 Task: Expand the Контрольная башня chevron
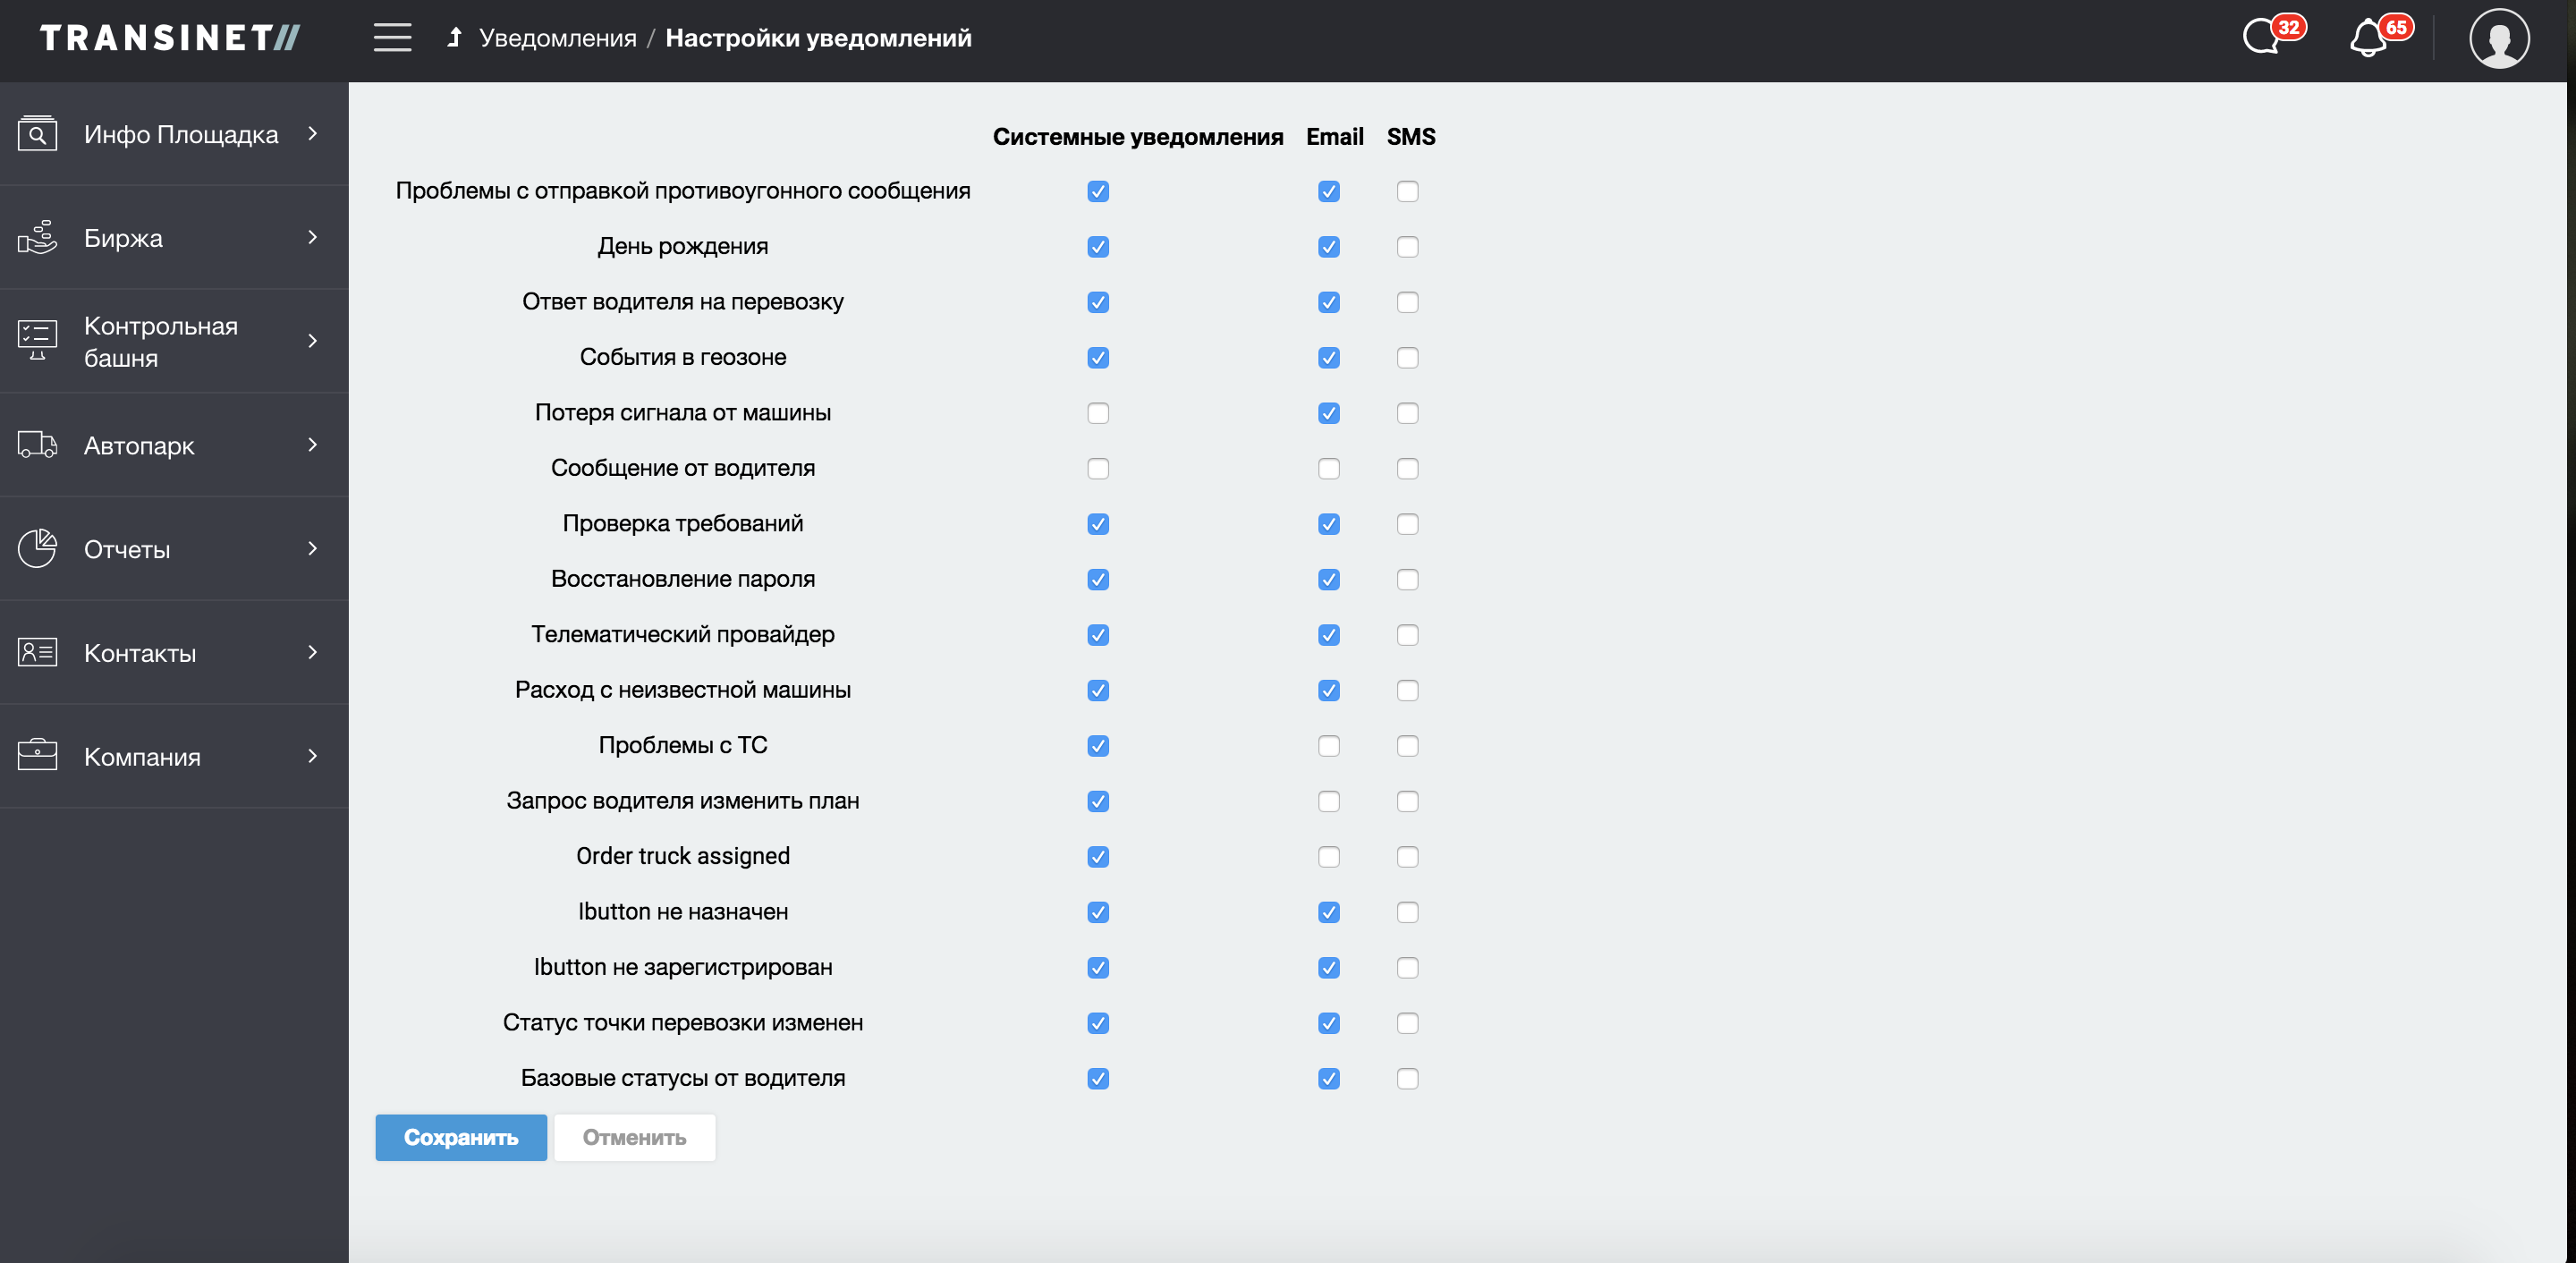pos(312,341)
